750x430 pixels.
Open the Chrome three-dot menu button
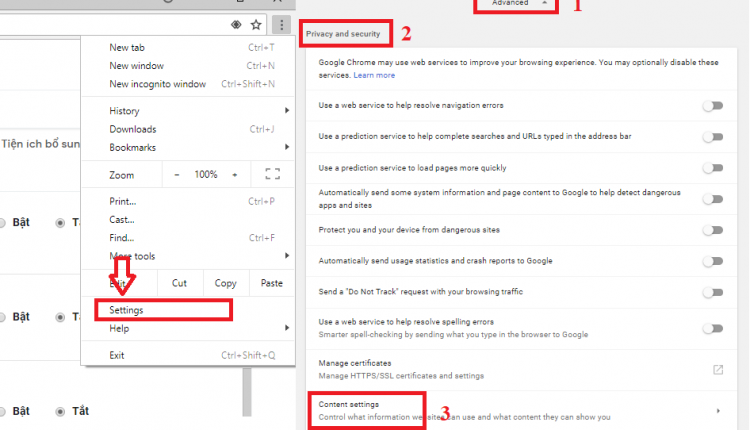[281, 24]
